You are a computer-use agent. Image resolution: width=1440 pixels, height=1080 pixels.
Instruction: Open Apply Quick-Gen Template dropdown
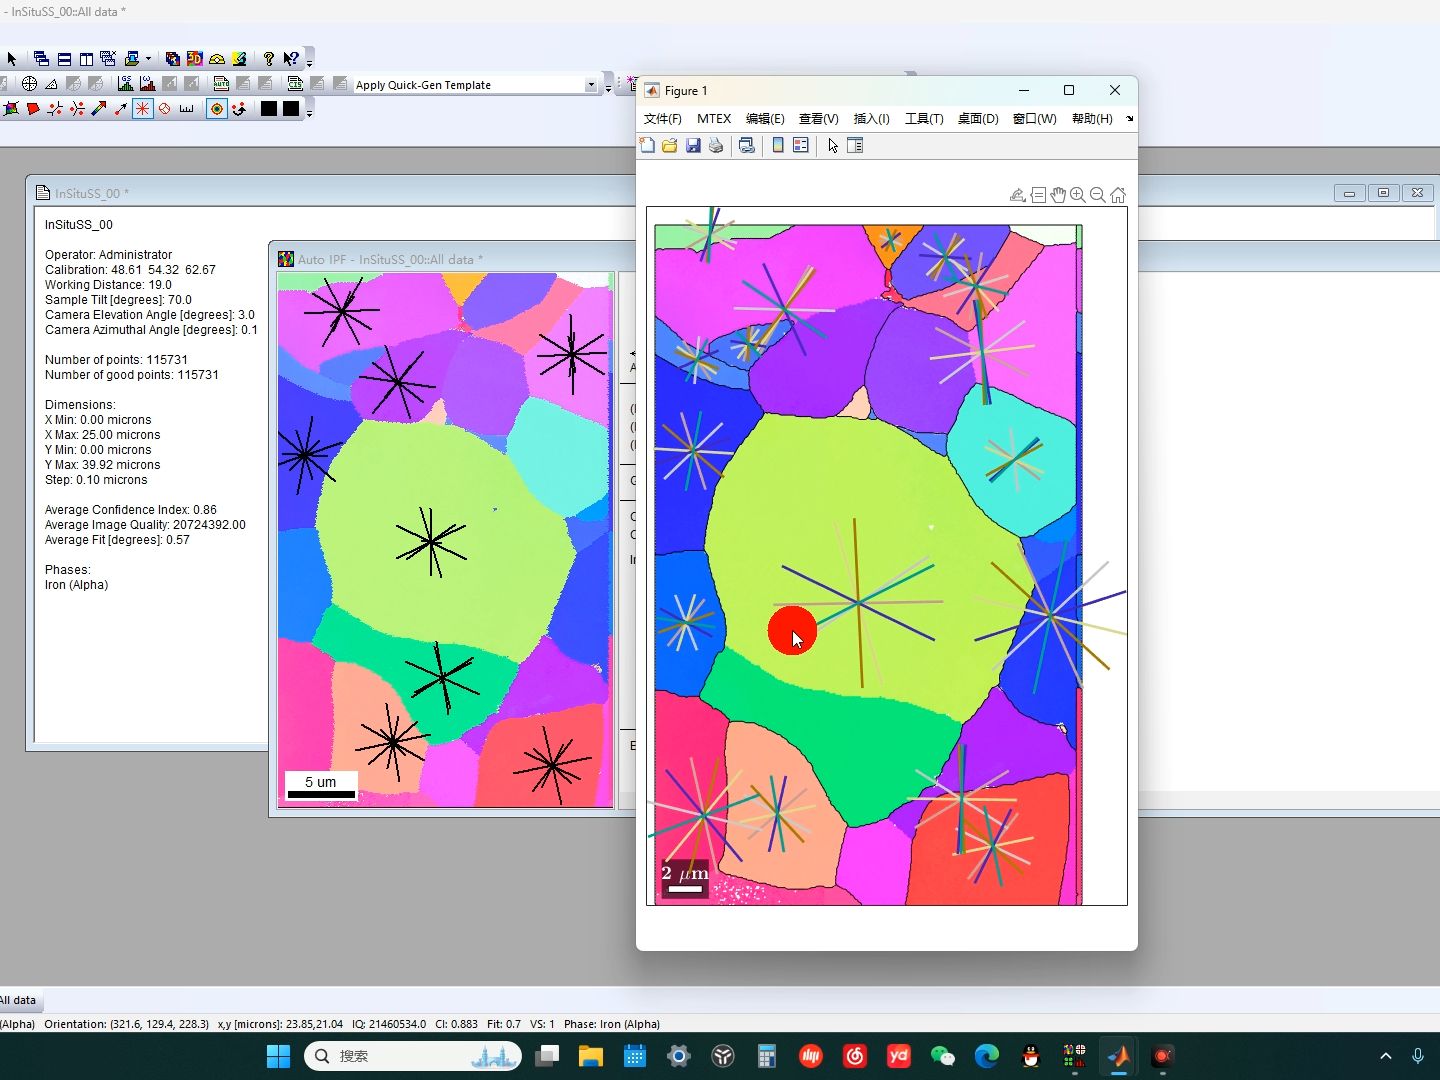pos(591,85)
